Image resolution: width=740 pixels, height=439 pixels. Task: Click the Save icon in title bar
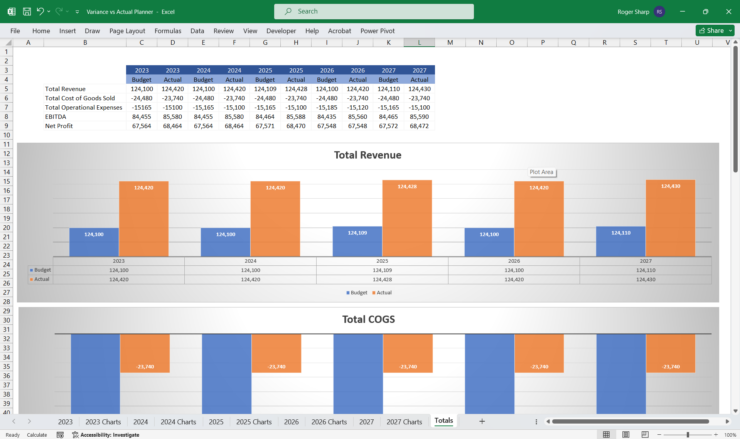27,11
